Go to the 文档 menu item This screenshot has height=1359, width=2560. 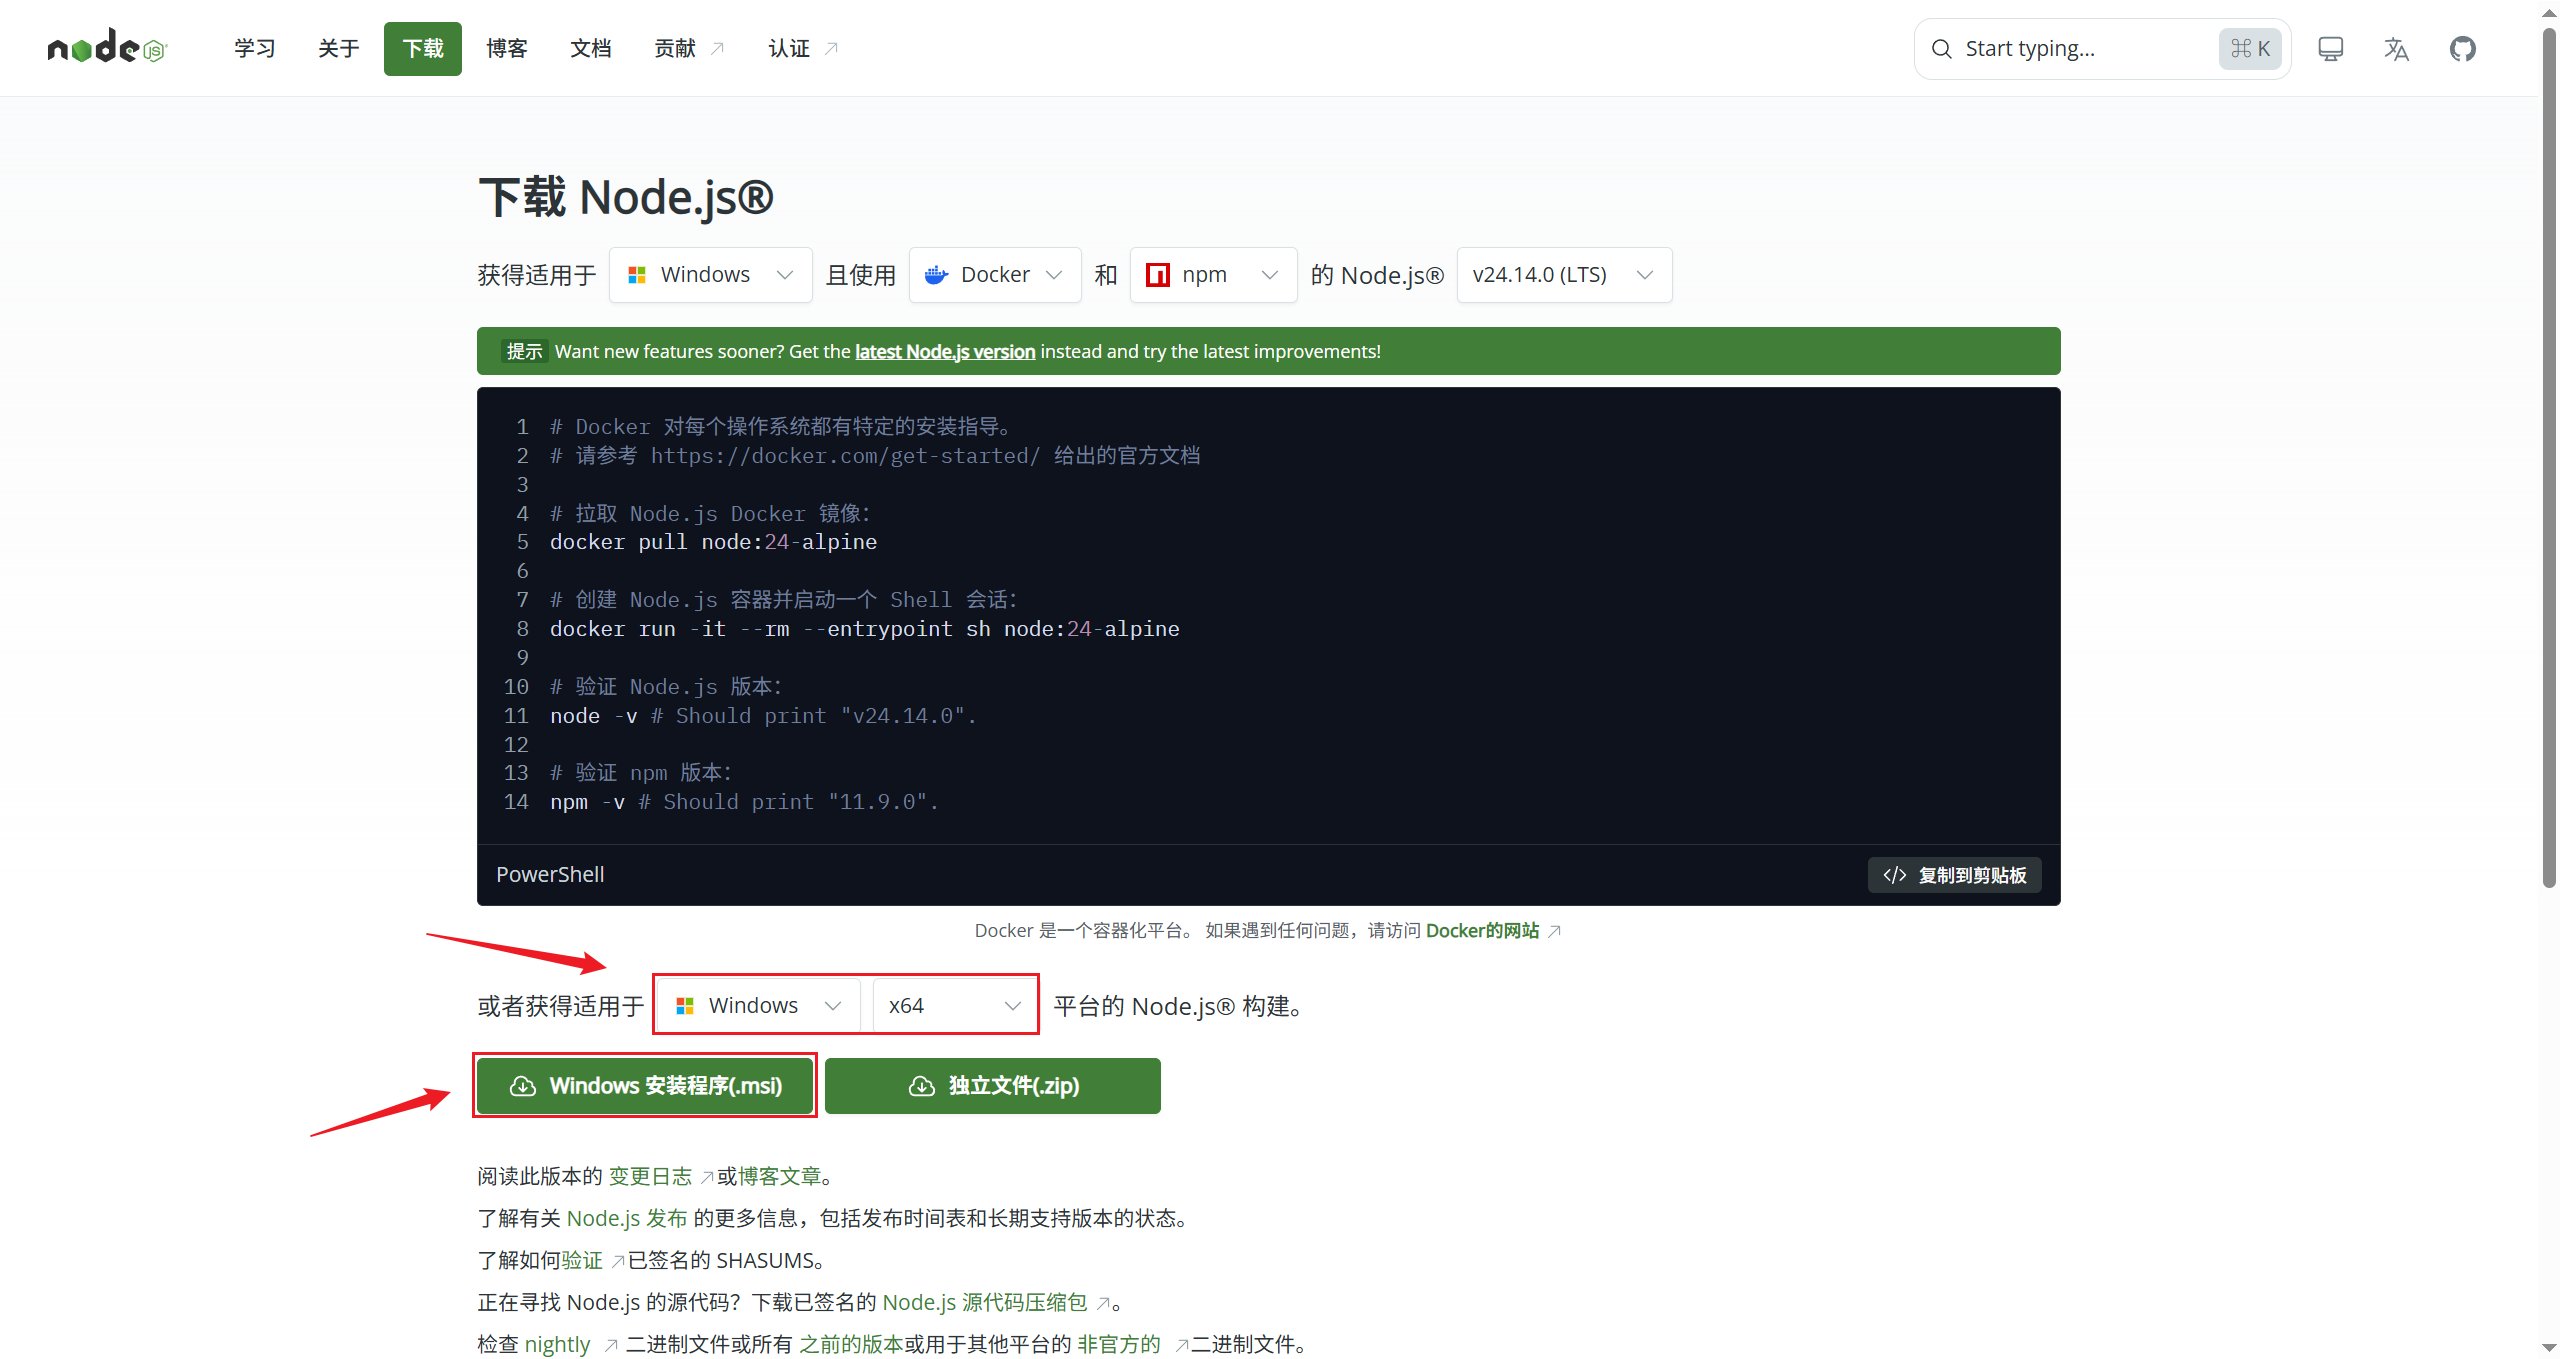point(591,49)
